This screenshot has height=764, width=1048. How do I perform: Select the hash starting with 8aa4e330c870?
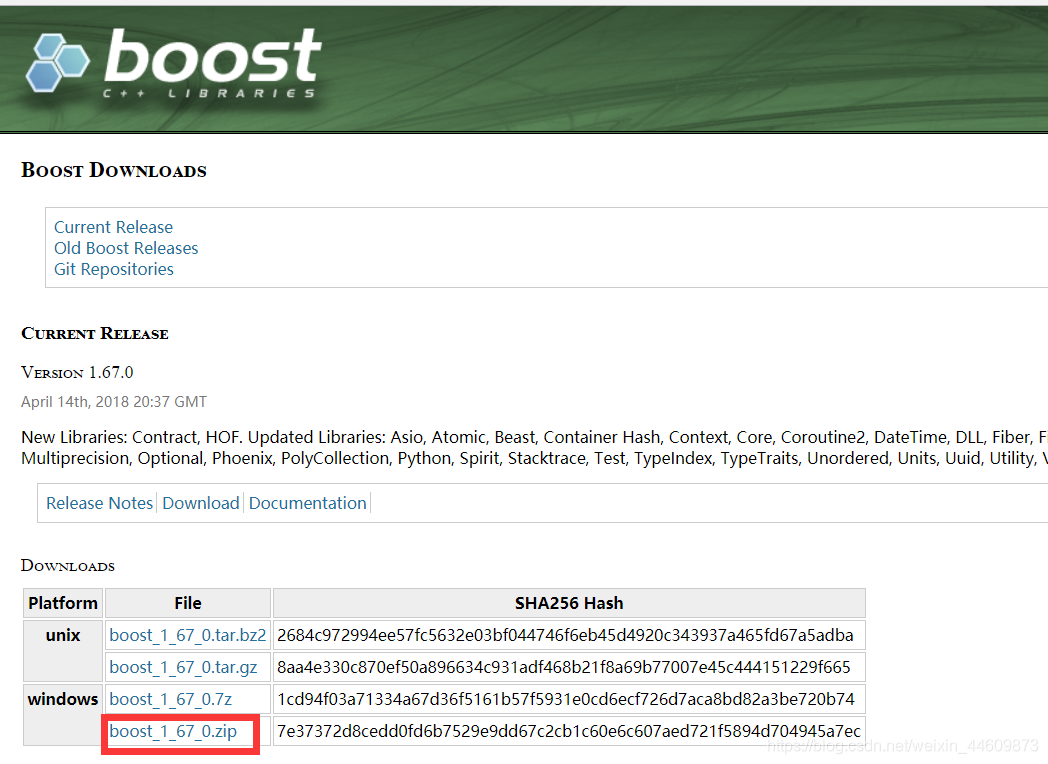pos(563,667)
